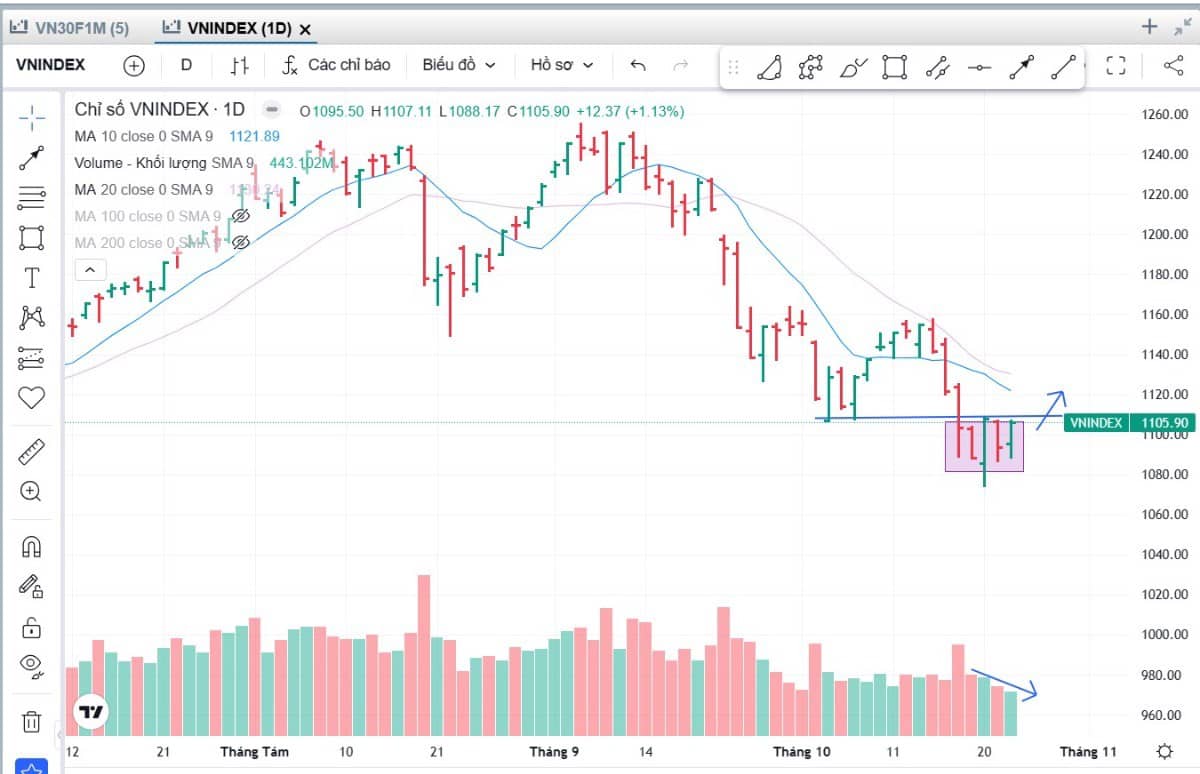Select the rectangle shape tool in left sidebar

pos(32,238)
